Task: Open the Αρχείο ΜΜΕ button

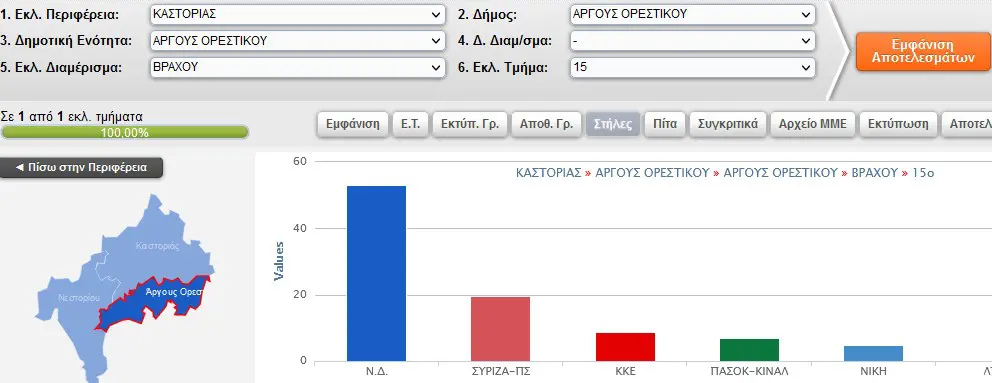Action: 812,124
